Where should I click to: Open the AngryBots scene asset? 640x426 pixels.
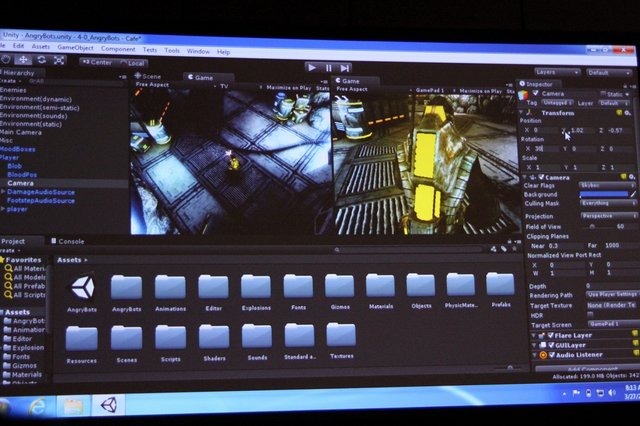click(x=82, y=292)
